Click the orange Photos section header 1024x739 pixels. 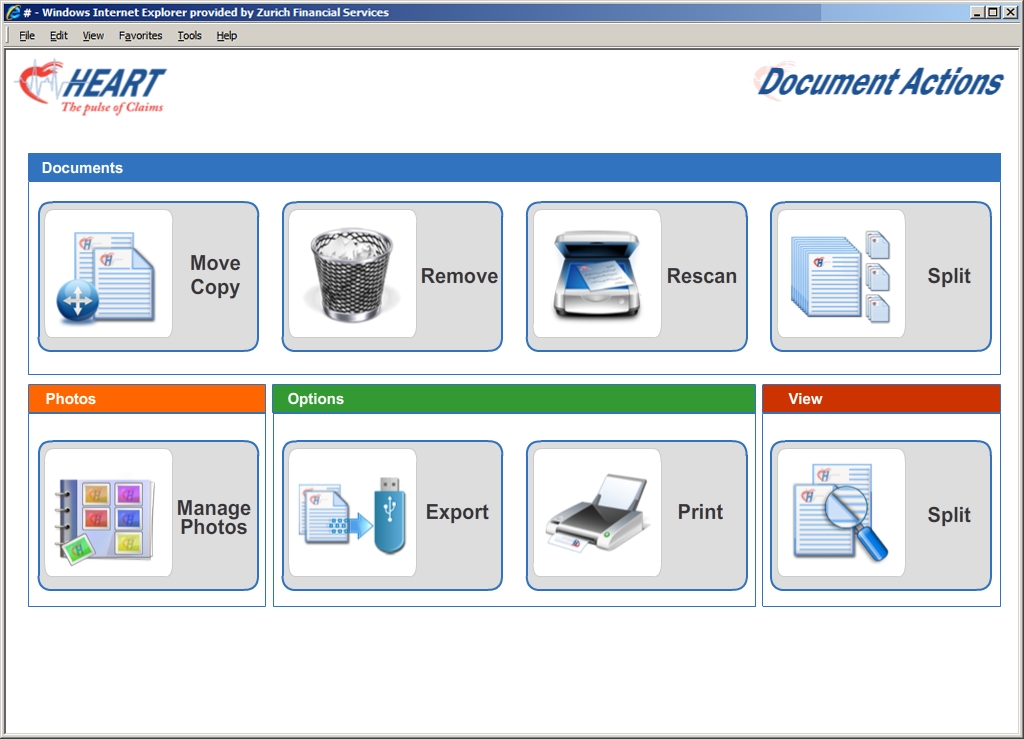[x=147, y=399]
